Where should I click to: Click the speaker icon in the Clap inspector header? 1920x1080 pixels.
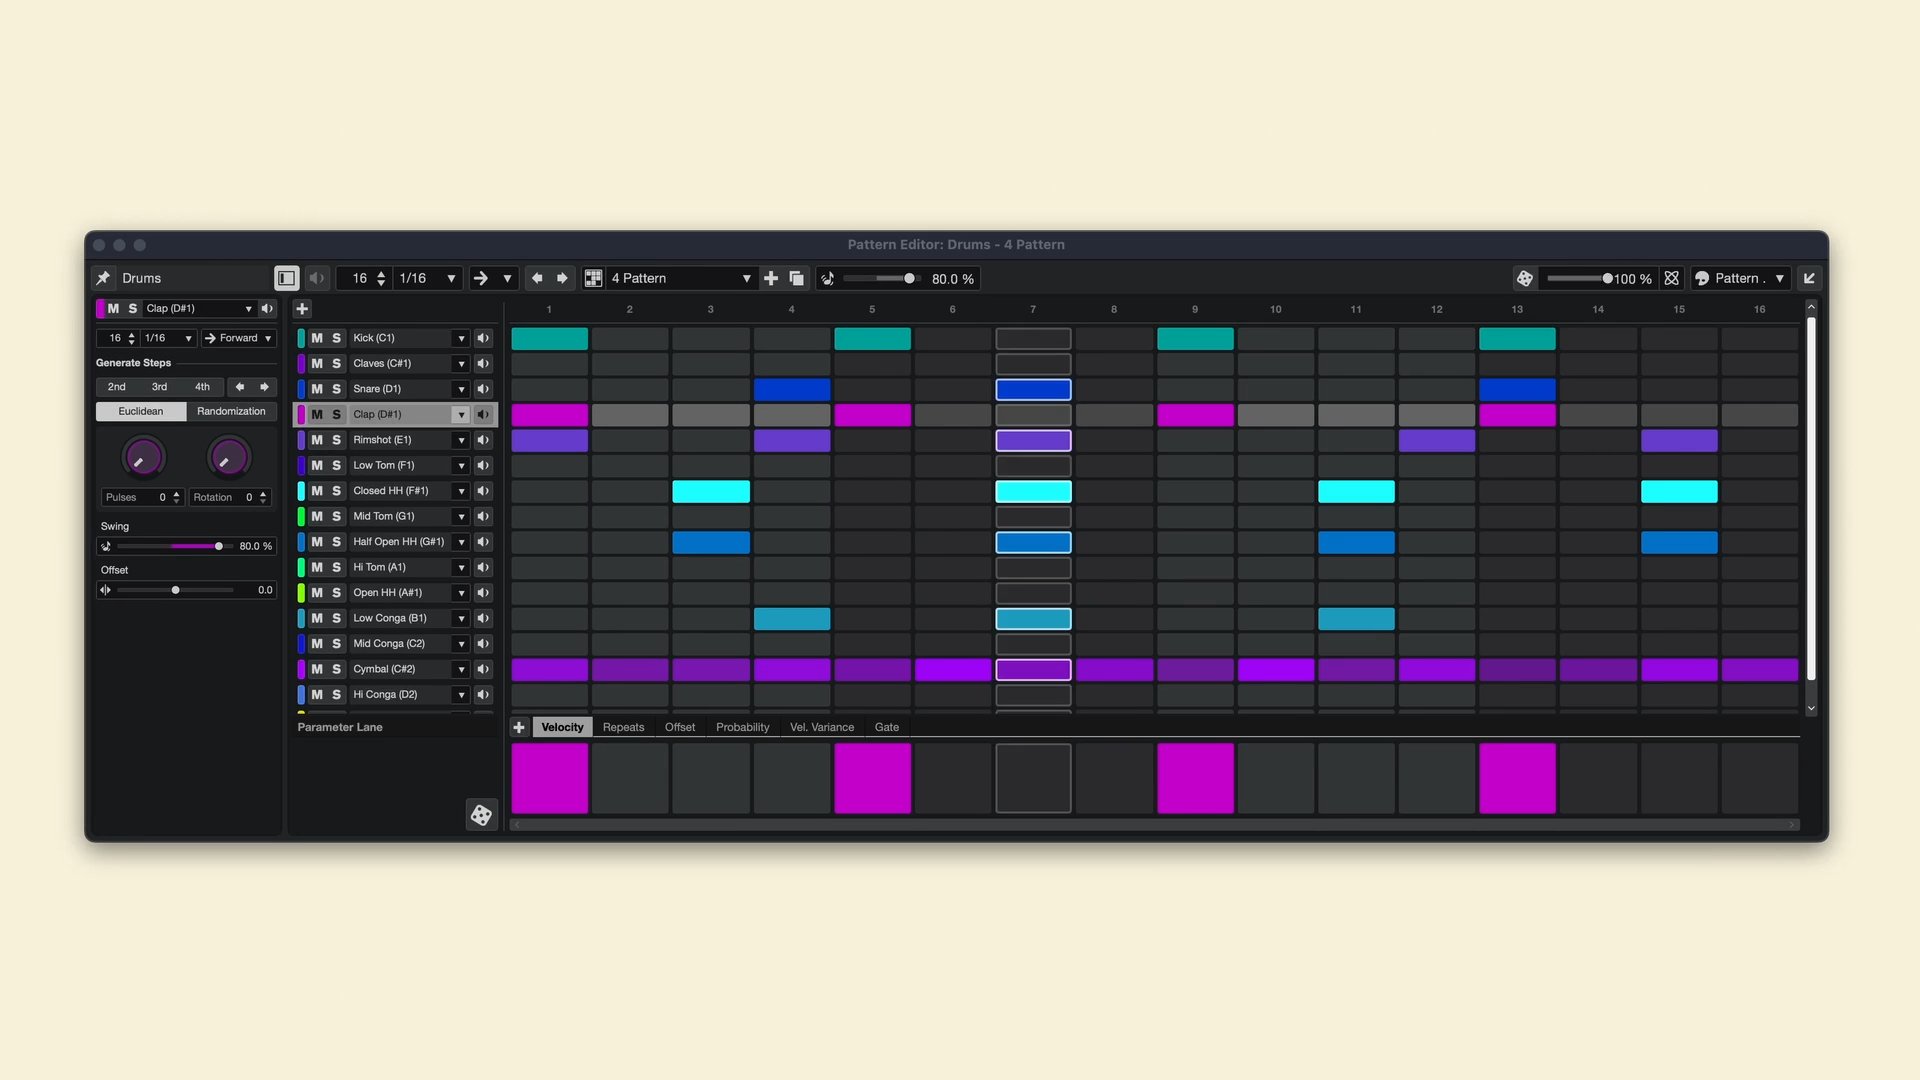(x=267, y=308)
